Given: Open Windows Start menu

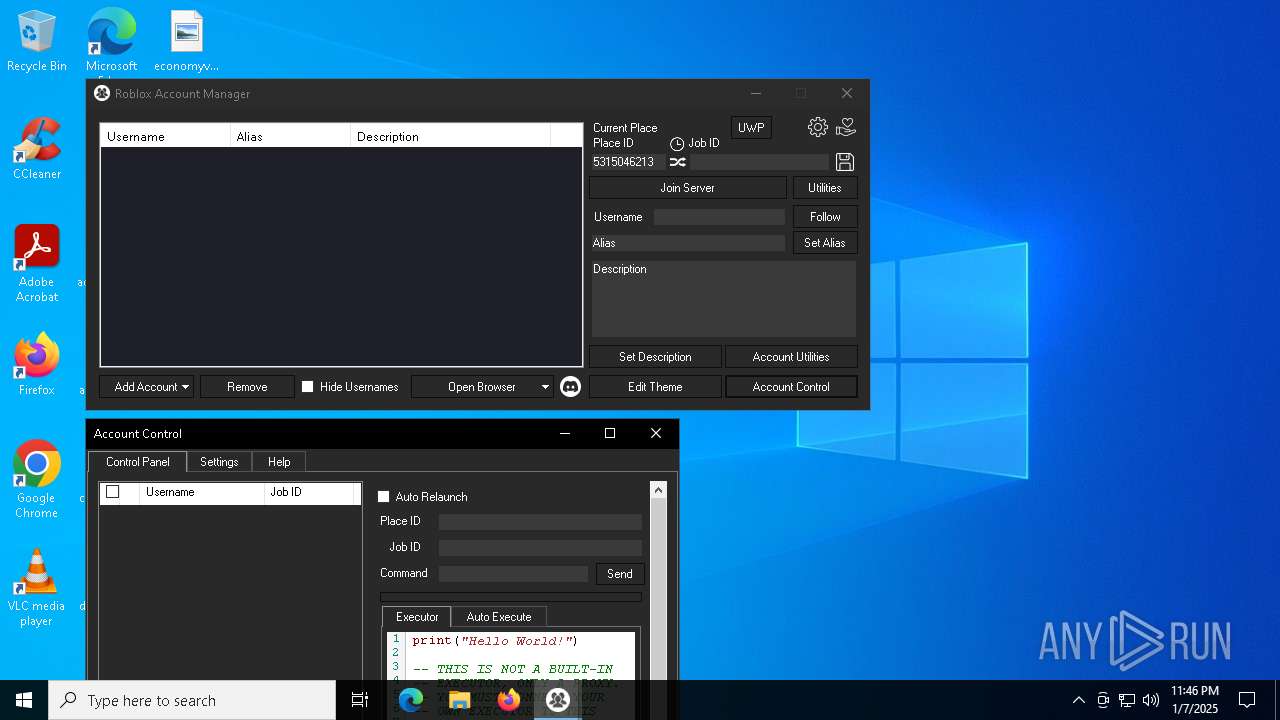Looking at the screenshot, I should coord(24,700).
